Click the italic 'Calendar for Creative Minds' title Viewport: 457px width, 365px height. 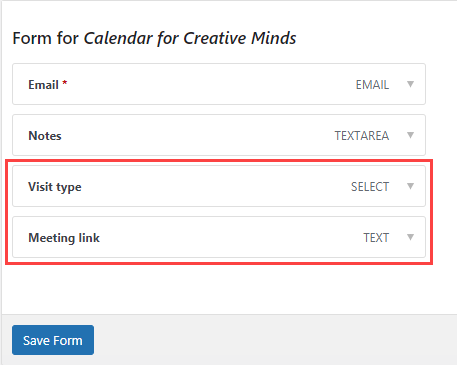pos(190,38)
